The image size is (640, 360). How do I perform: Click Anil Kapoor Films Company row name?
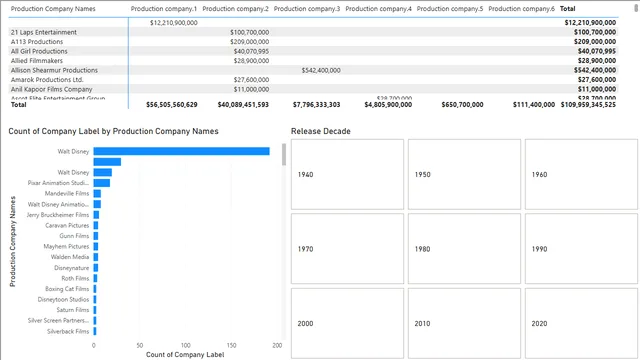coord(51,89)
